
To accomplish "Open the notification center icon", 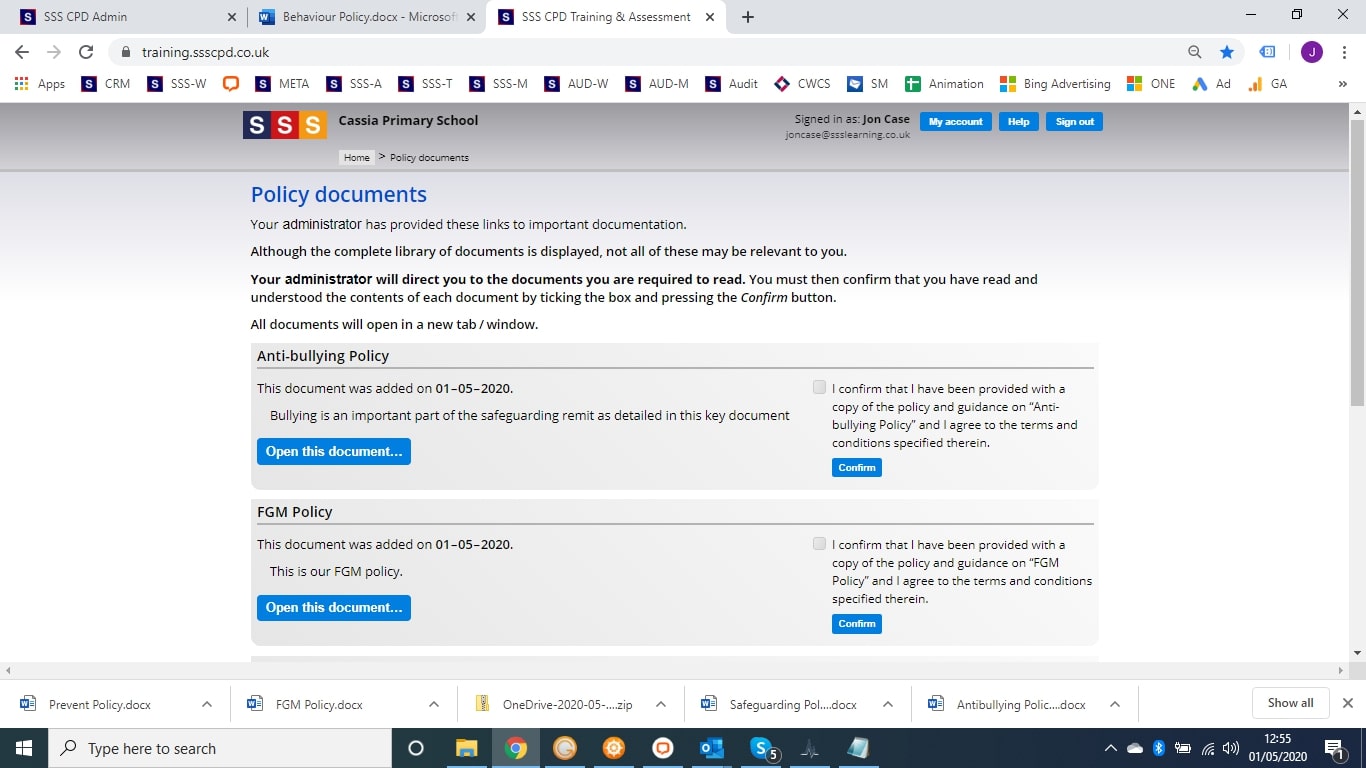I will pyautogui.click(x=1333, y=748).
